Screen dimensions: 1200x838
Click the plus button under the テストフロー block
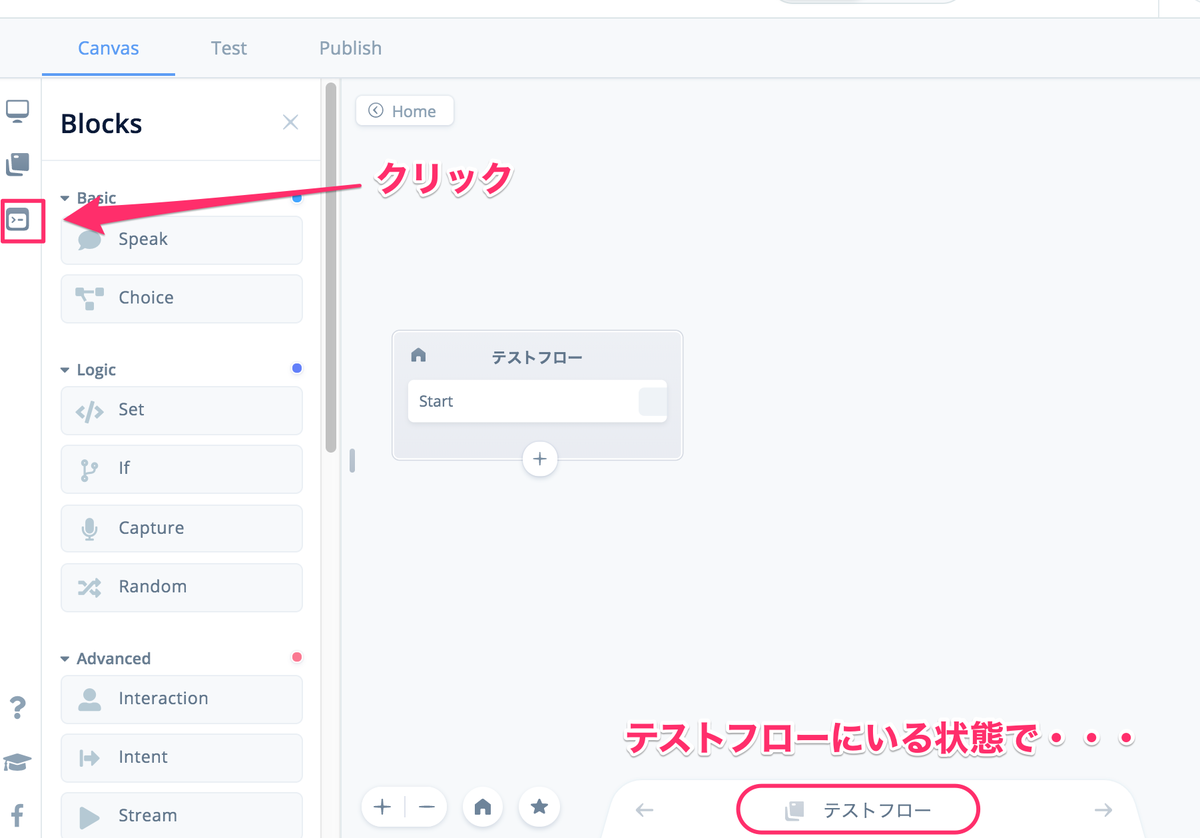539,459
